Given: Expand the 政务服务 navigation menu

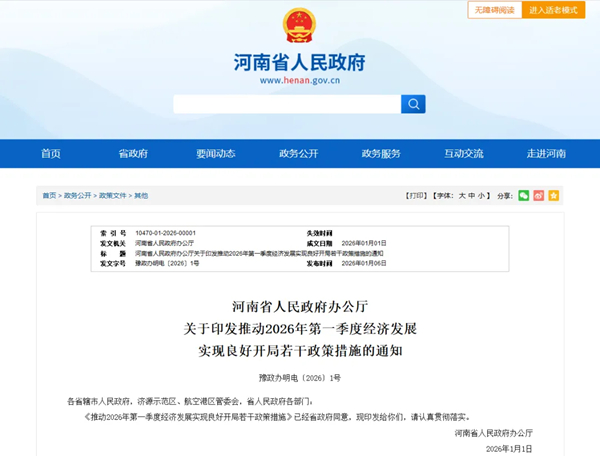Looking at the screenshot, I should (x=381, y=153).
